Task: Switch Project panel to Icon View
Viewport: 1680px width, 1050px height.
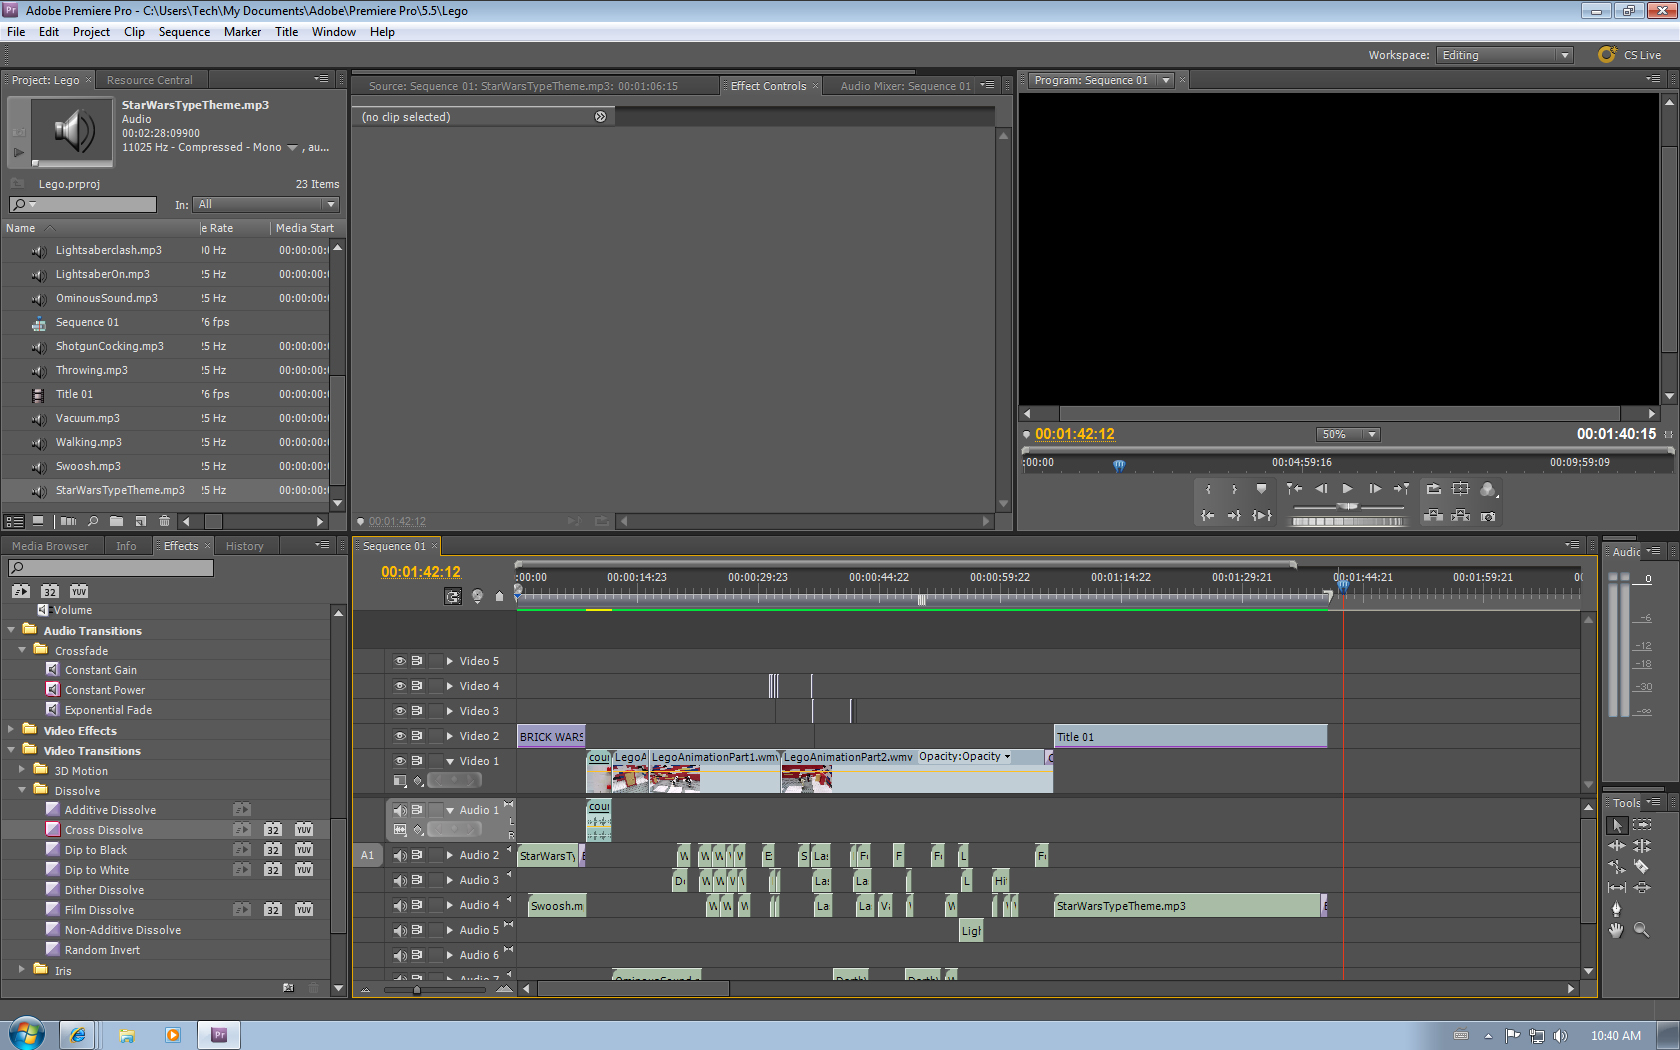Action: [38, 521]
